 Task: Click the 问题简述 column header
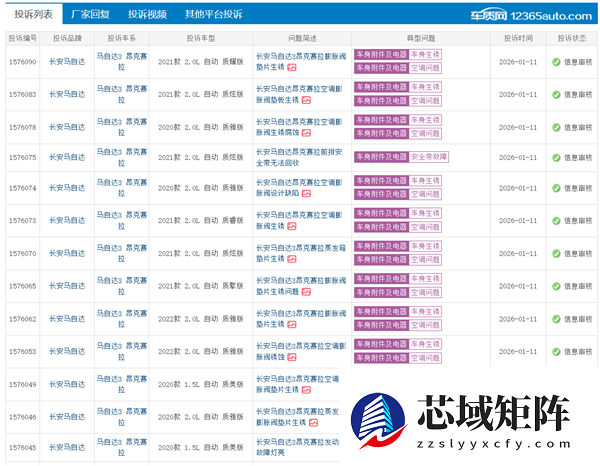[x=302, y=38]
